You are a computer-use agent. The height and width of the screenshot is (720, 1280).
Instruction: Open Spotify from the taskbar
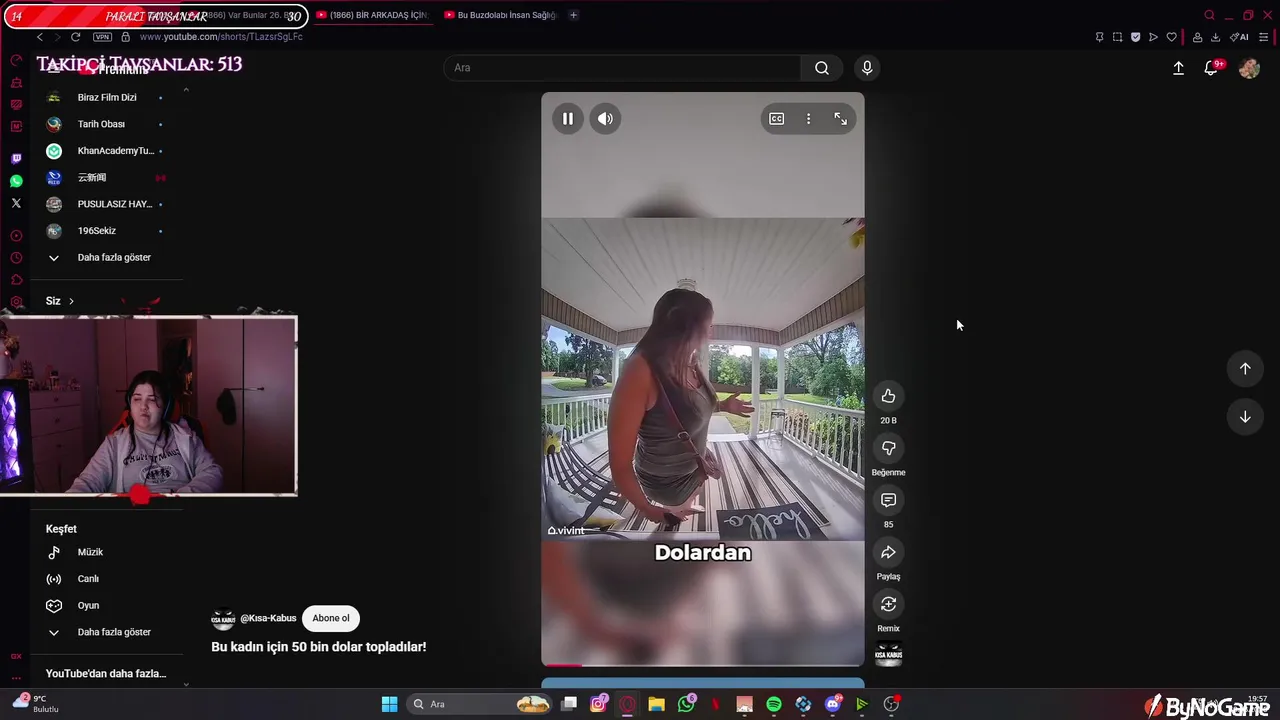coord(774,704)
